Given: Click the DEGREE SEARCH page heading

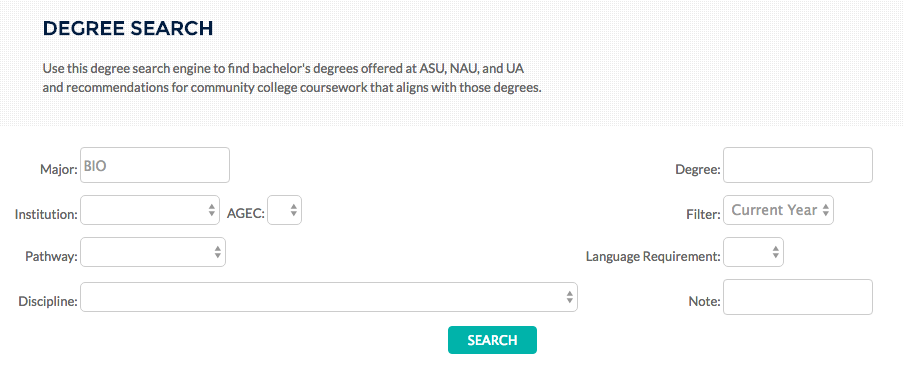Looking at the screenshot, I should pyautogui.click(x=128, y=29).
